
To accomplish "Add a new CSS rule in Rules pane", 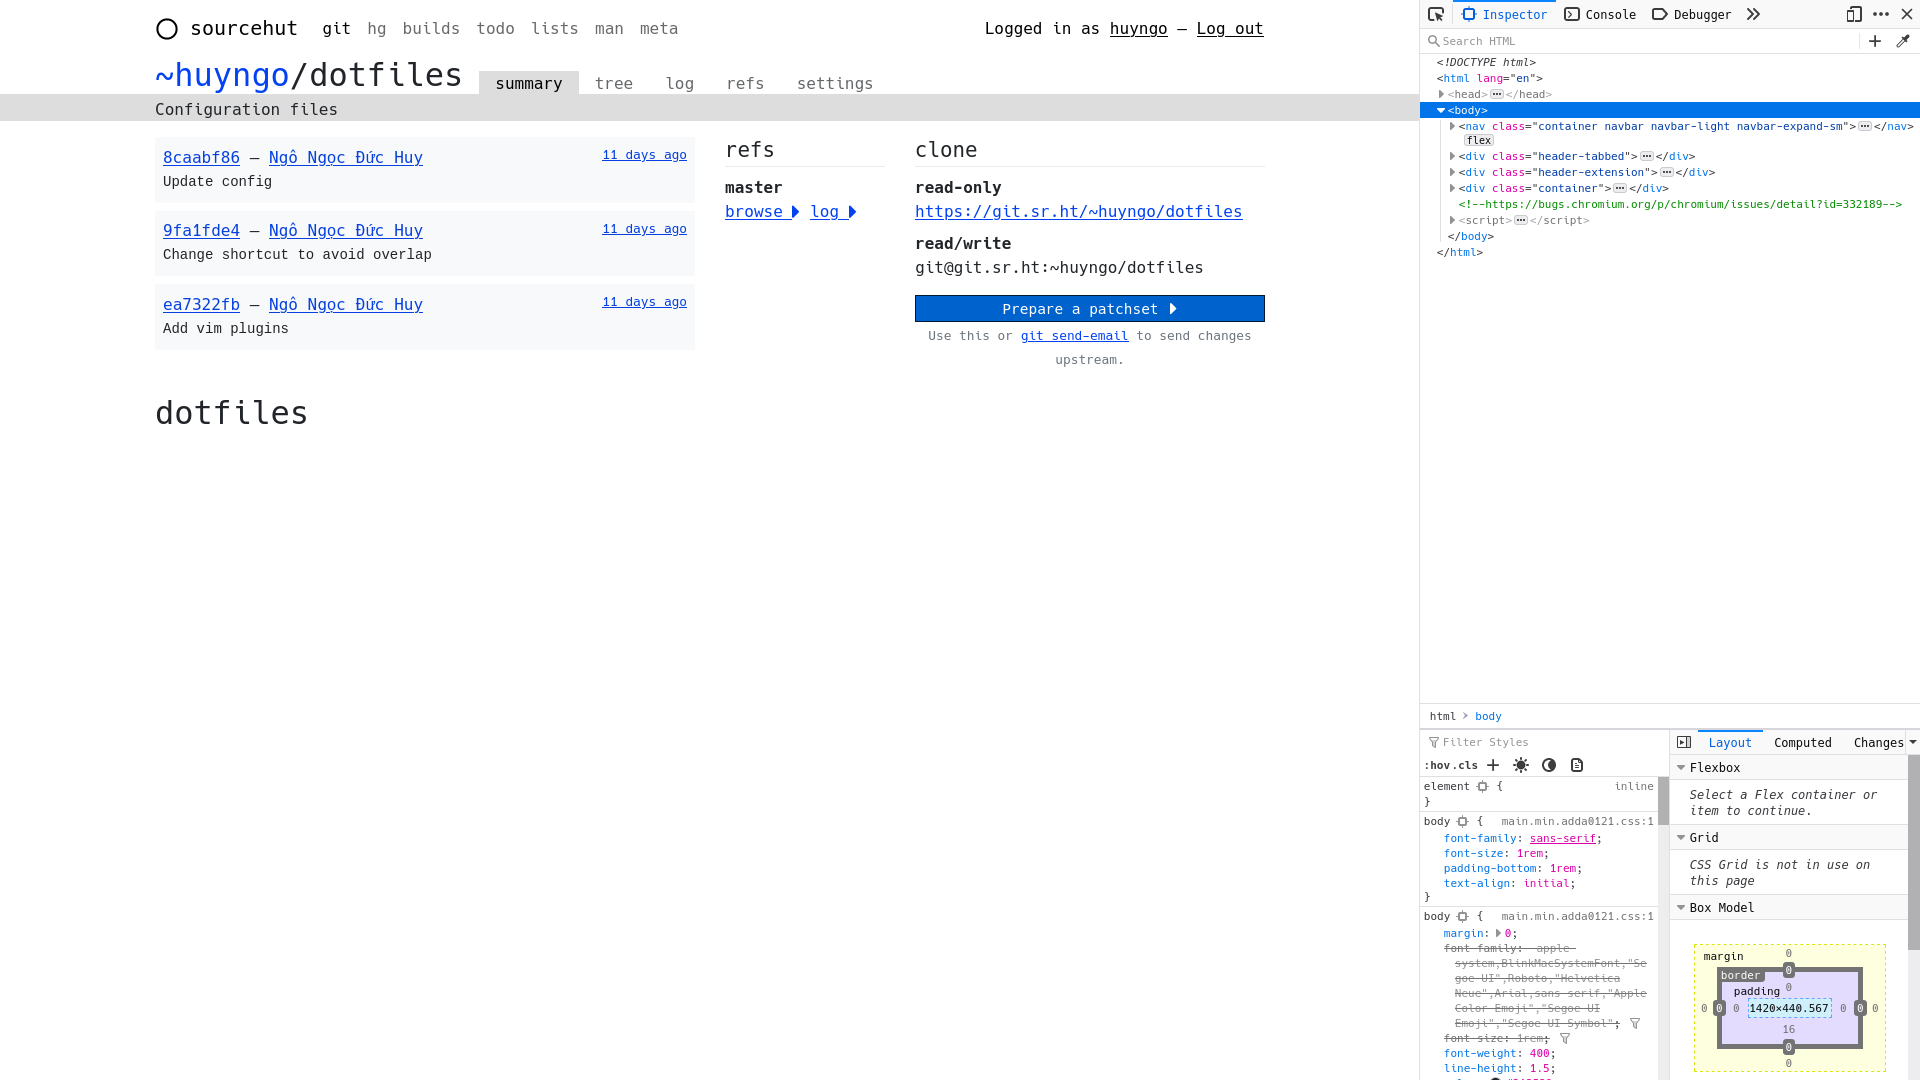I will [1493, 765].
